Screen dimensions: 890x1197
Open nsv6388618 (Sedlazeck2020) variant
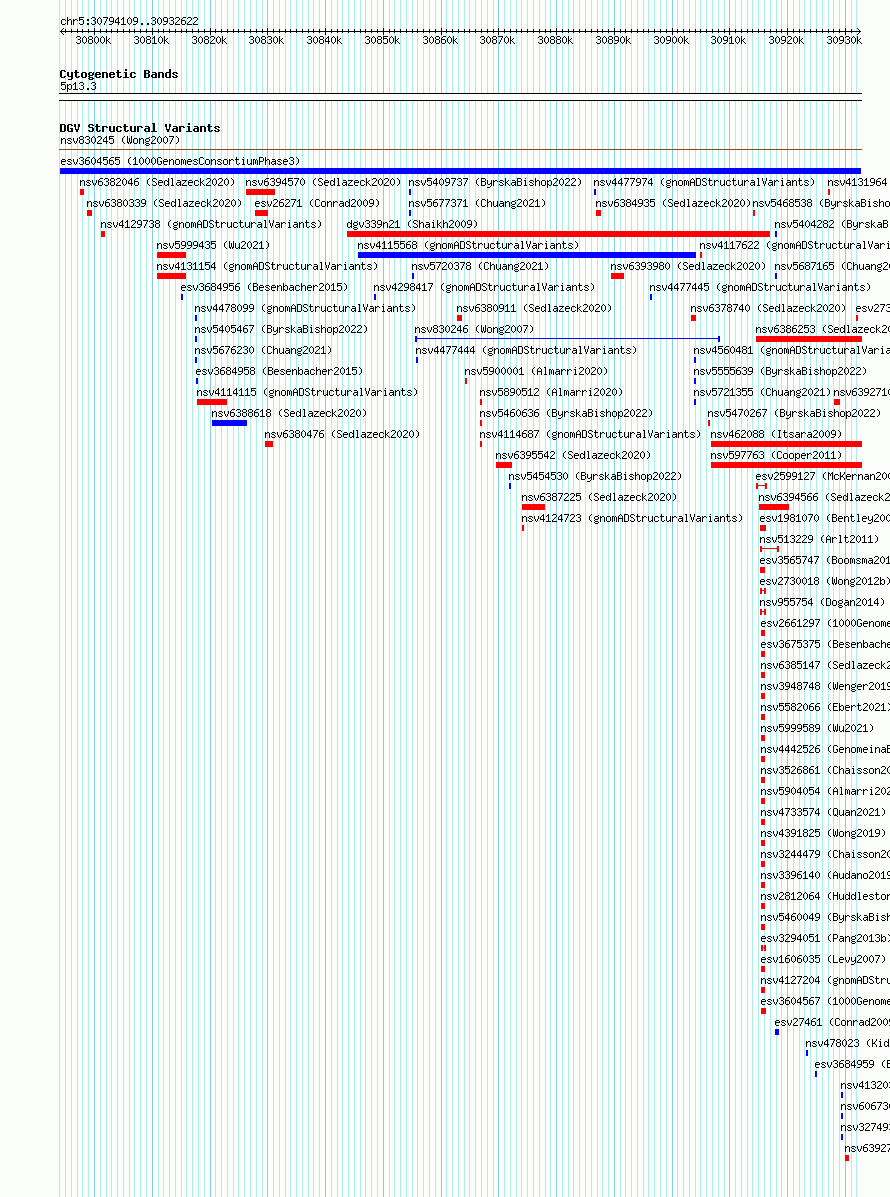[x=289, y=413]
